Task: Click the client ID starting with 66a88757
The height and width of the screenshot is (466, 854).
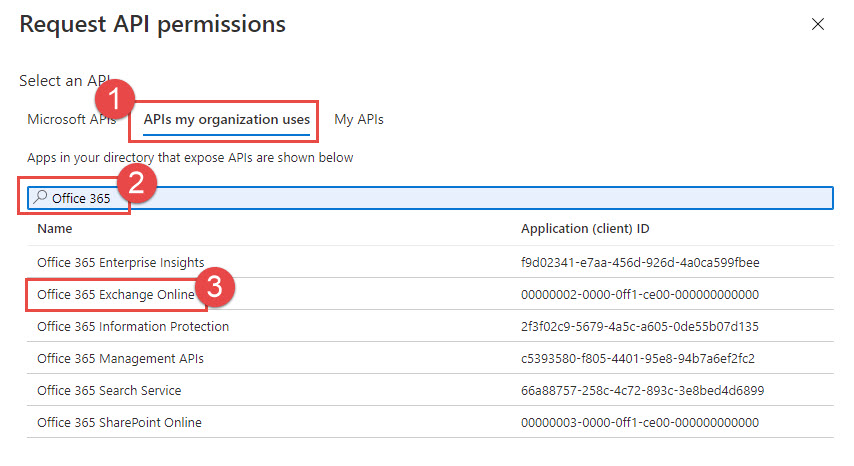Action: click(642, 390)
